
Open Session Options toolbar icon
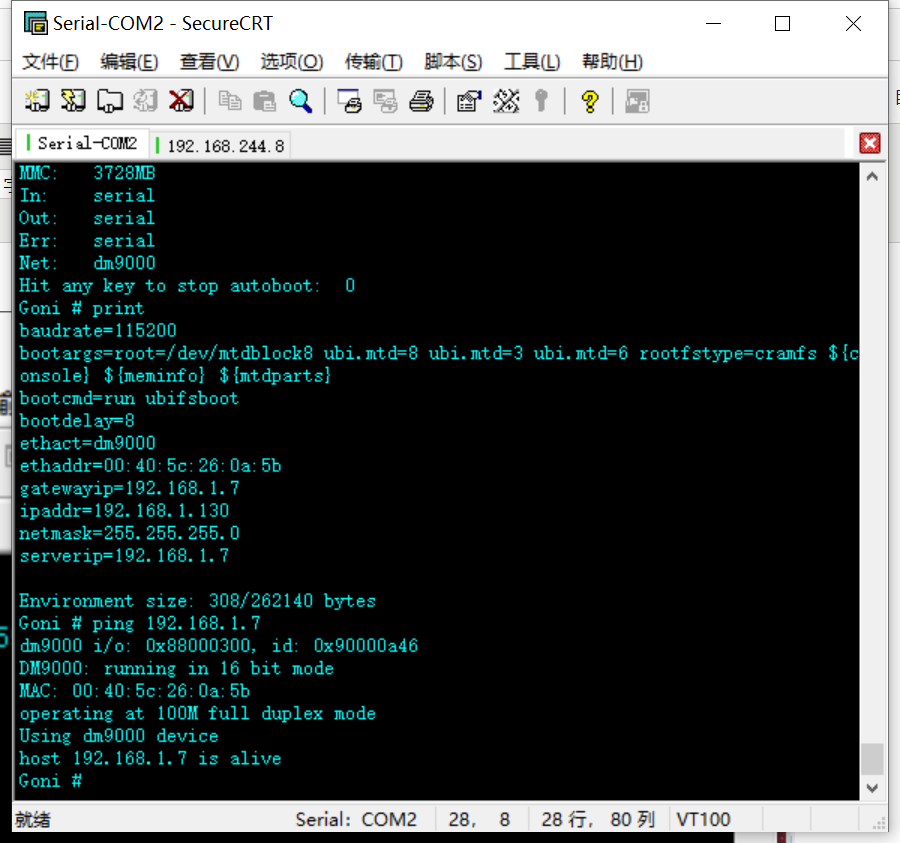pyautogui.click(x=469, y=101)
